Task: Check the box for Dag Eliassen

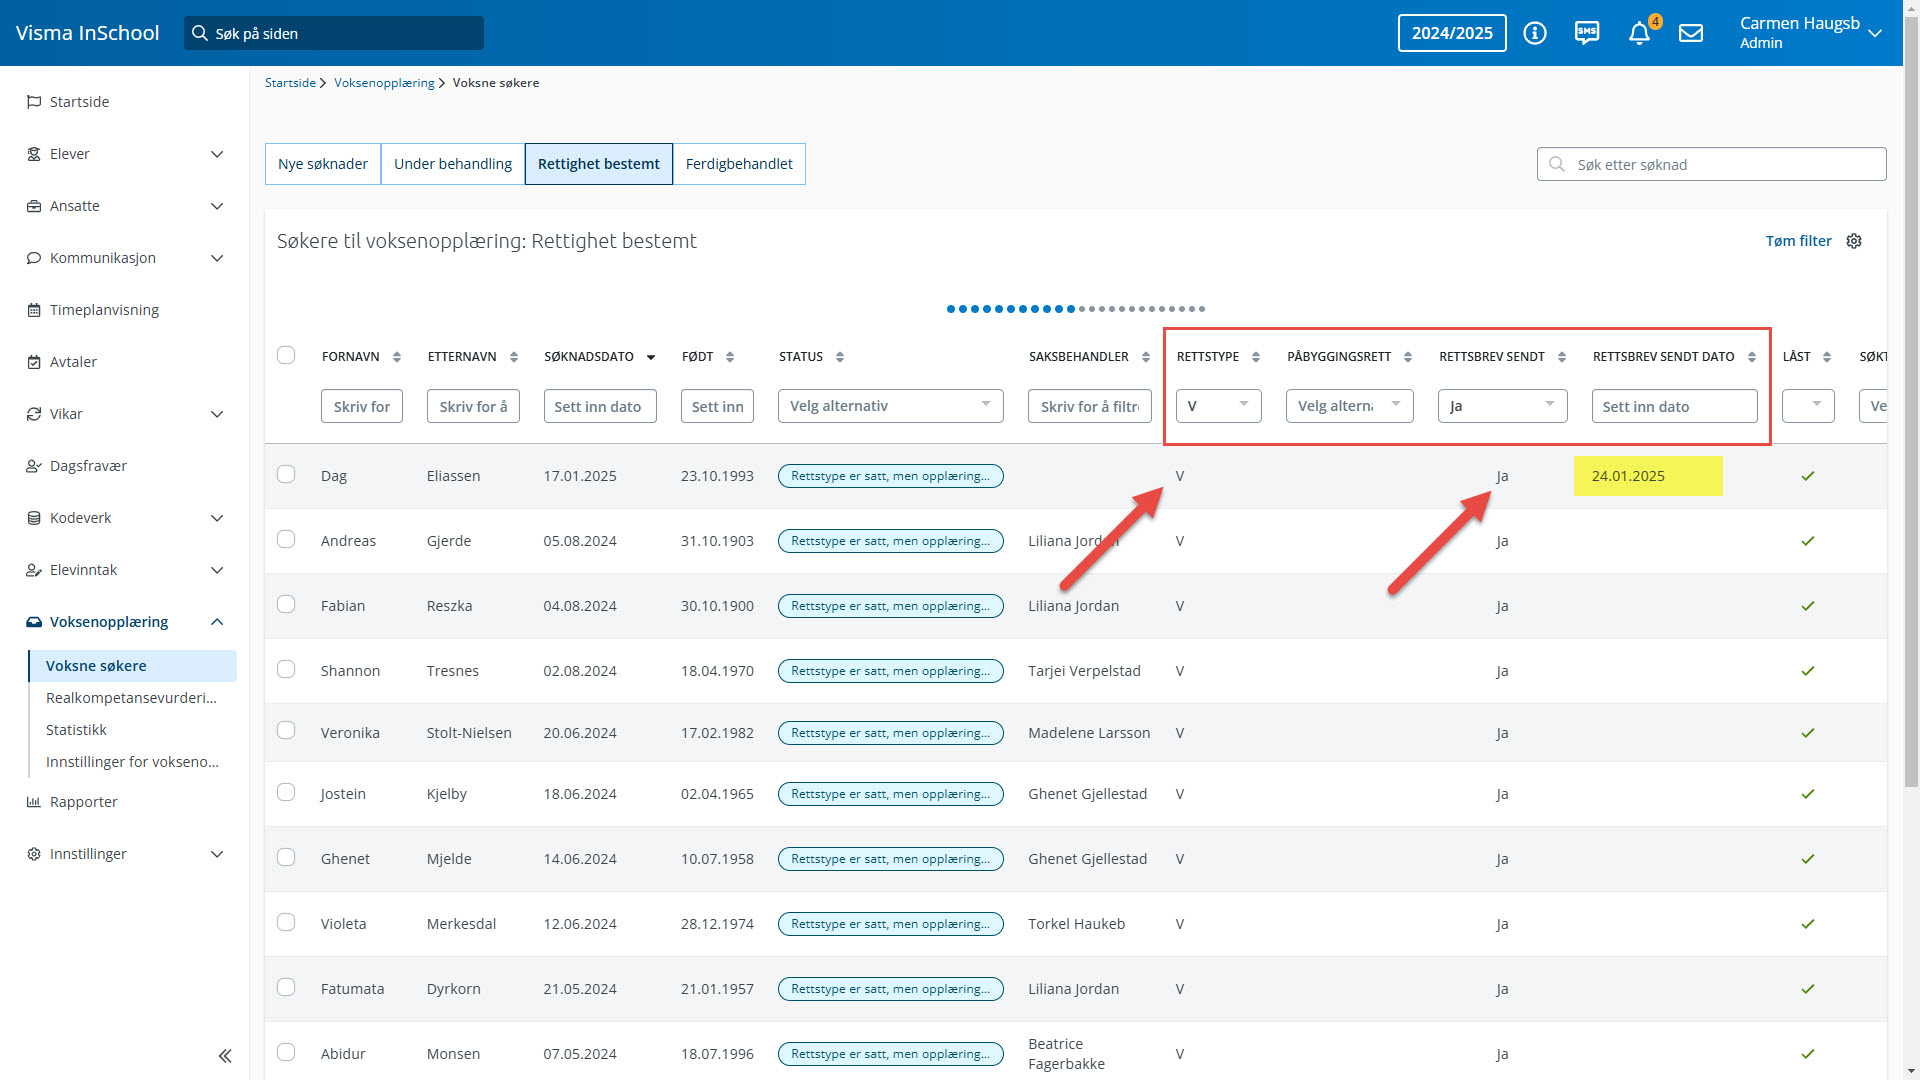Action: tap(286, 475)
